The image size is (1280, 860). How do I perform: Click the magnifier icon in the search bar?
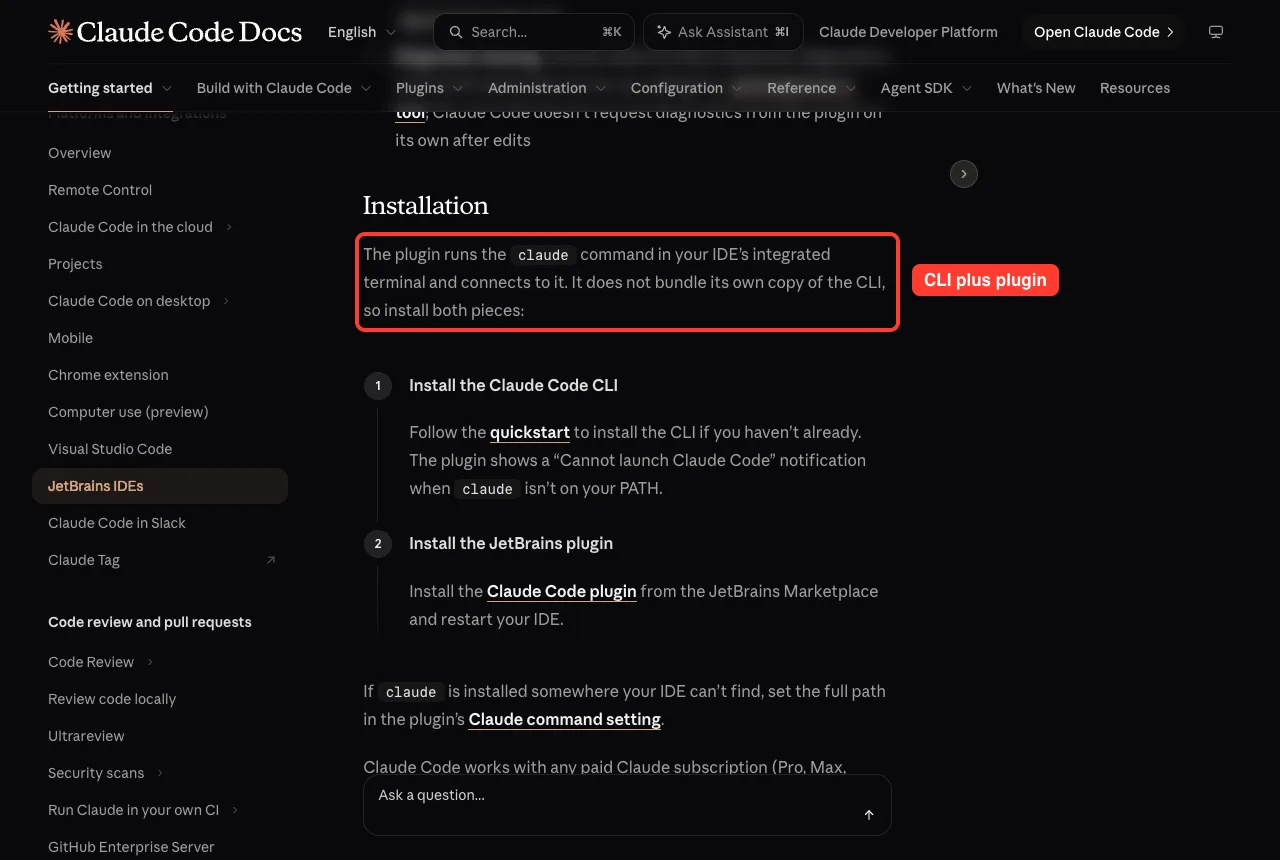tap(456, 32)
